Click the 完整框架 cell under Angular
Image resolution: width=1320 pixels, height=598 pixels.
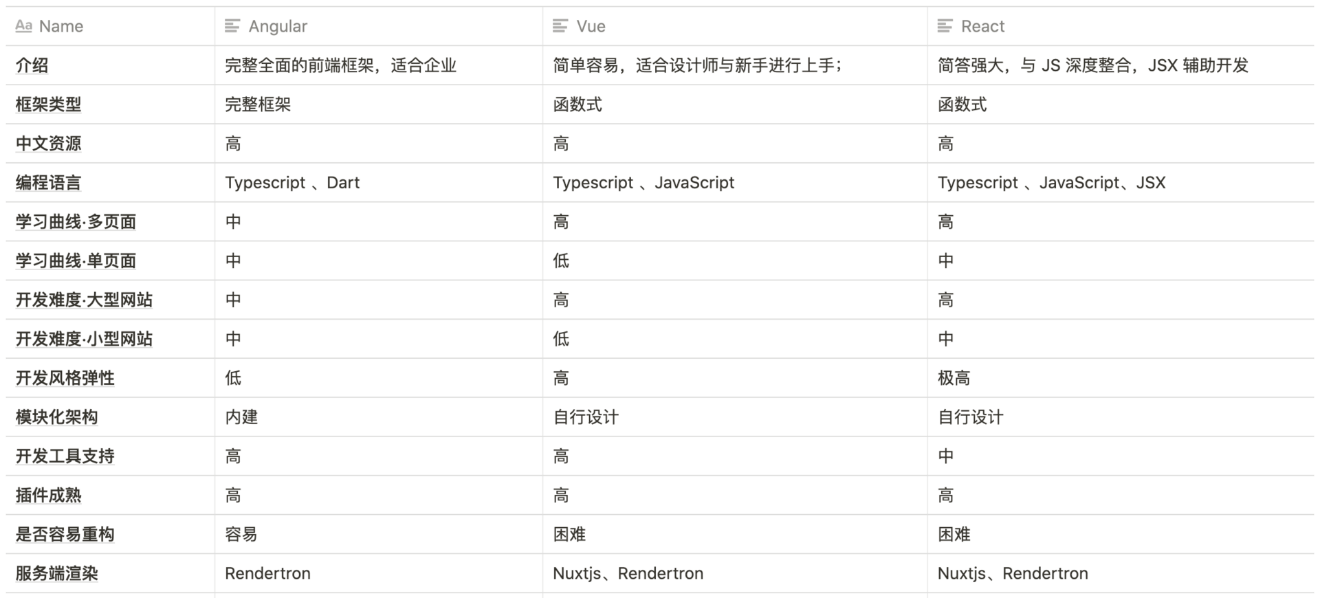[258, 105]
